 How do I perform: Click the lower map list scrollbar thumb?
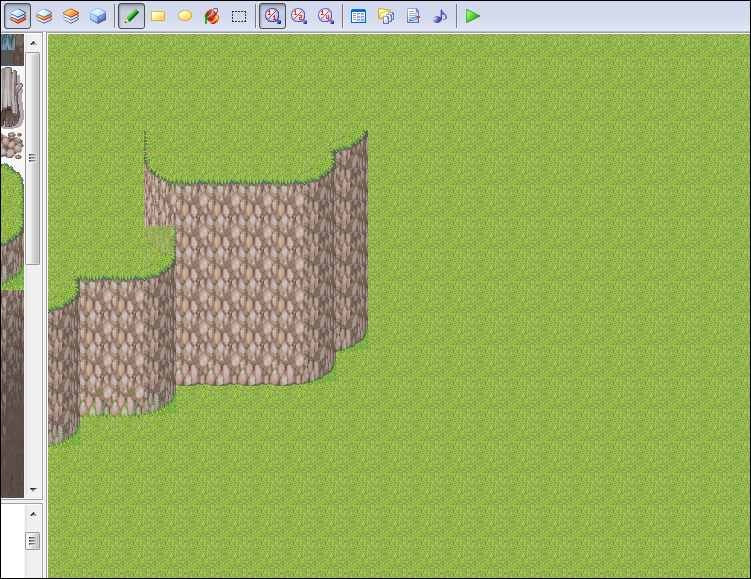[x=33, y=541]
